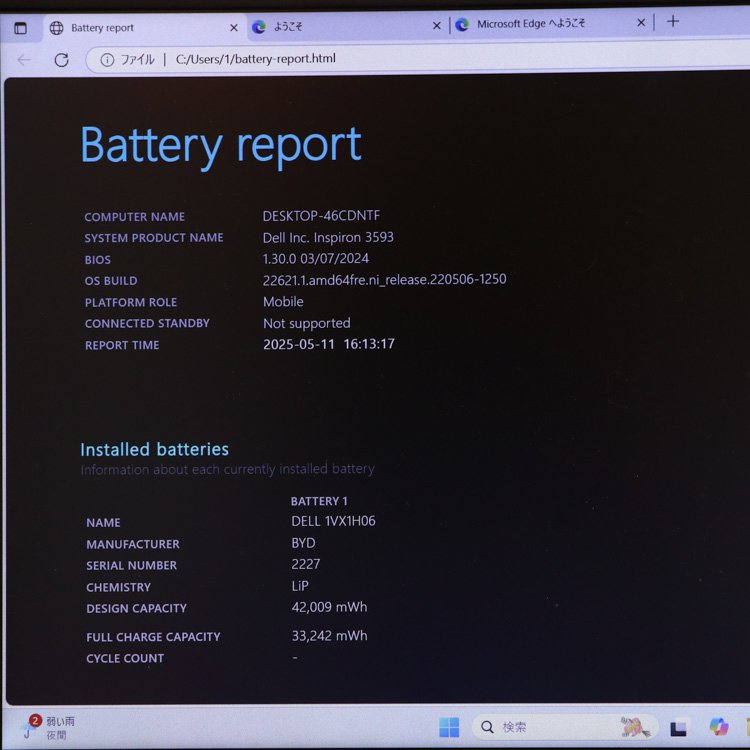The height and width of the screenshot is (750, 750).
Task: Click the COMPUTER NAME label
Action: click(134, 217)
